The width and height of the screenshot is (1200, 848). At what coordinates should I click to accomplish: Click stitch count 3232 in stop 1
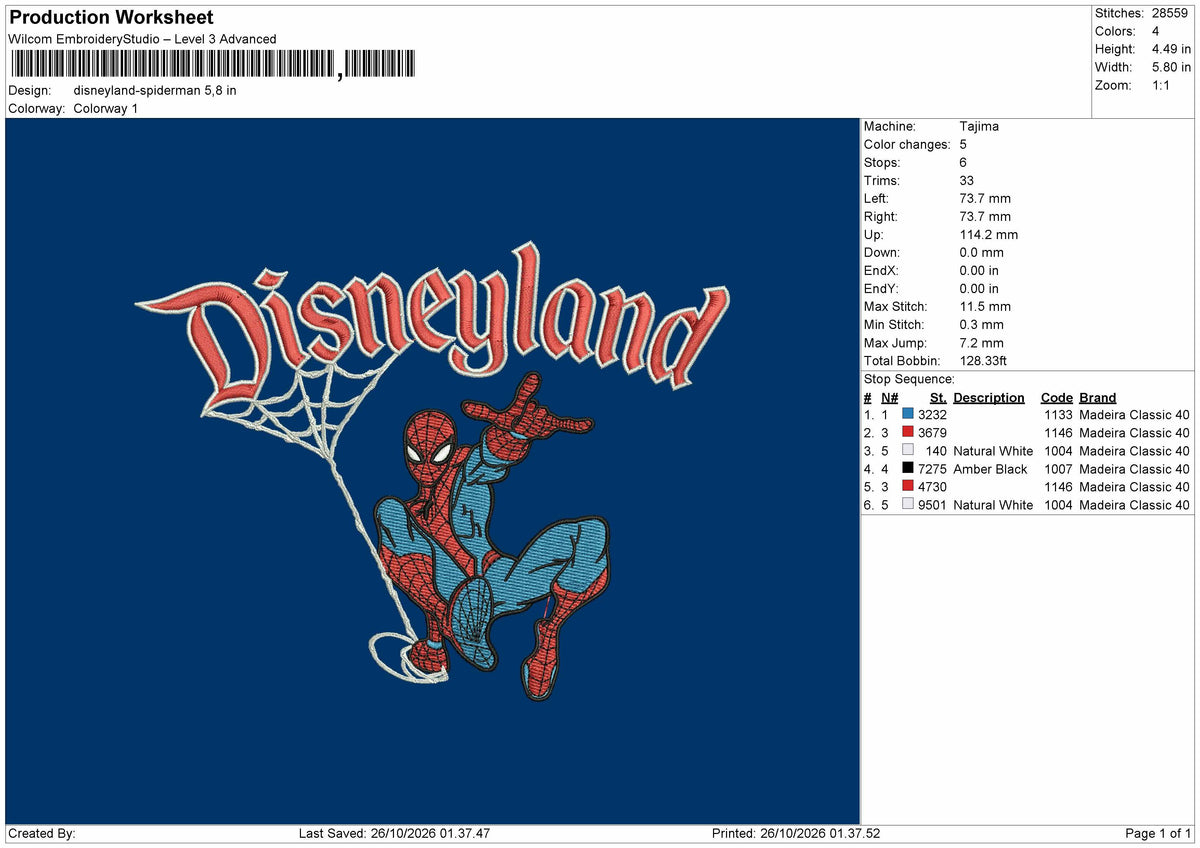click(x=932, y=415)
